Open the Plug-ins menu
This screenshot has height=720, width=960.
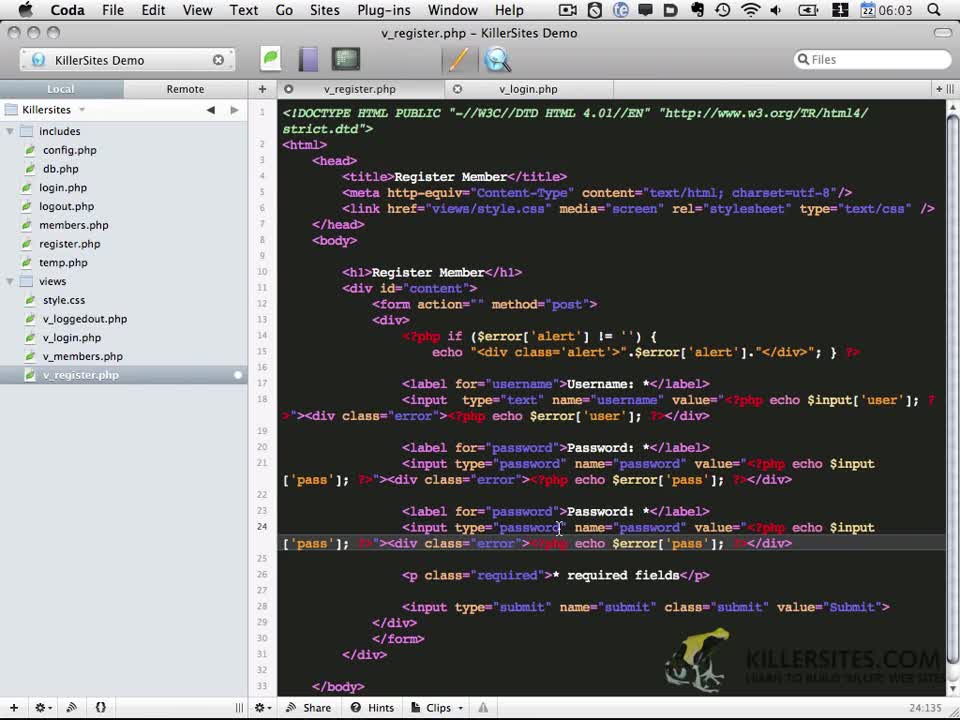(384, 10)
